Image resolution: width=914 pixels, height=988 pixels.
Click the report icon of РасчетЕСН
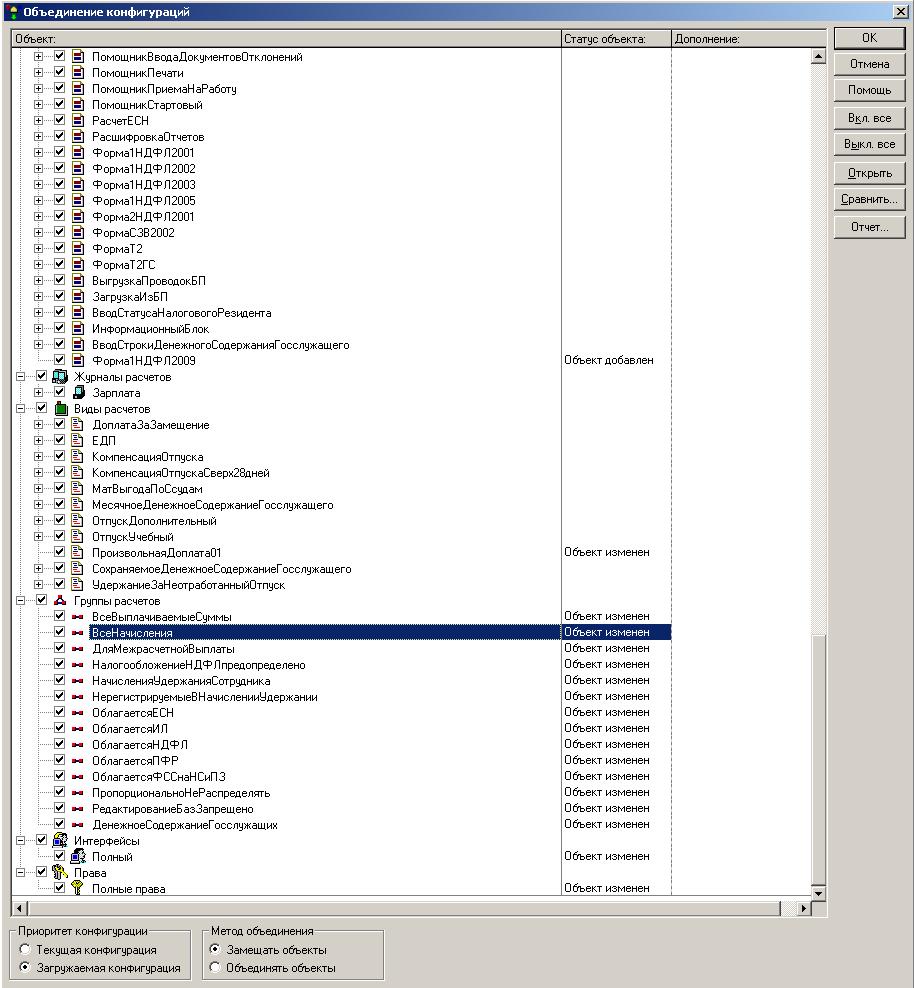tap(78, 120)
